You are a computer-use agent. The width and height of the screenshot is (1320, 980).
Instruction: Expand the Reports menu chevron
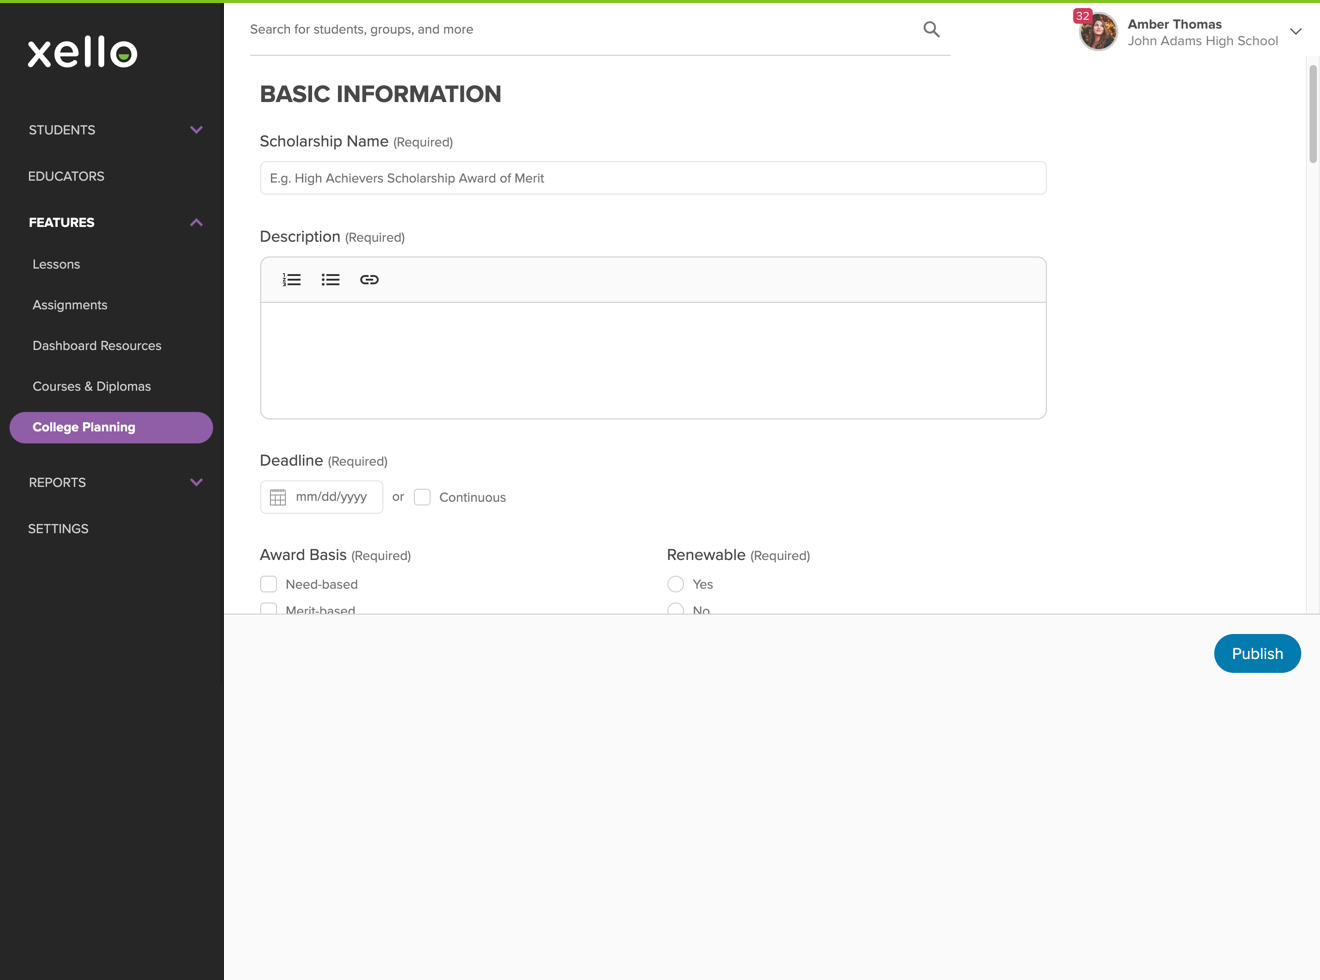point(196,482)
